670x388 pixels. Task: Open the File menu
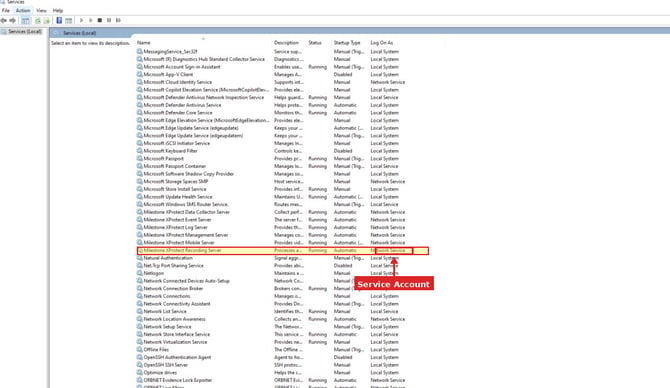6,10
